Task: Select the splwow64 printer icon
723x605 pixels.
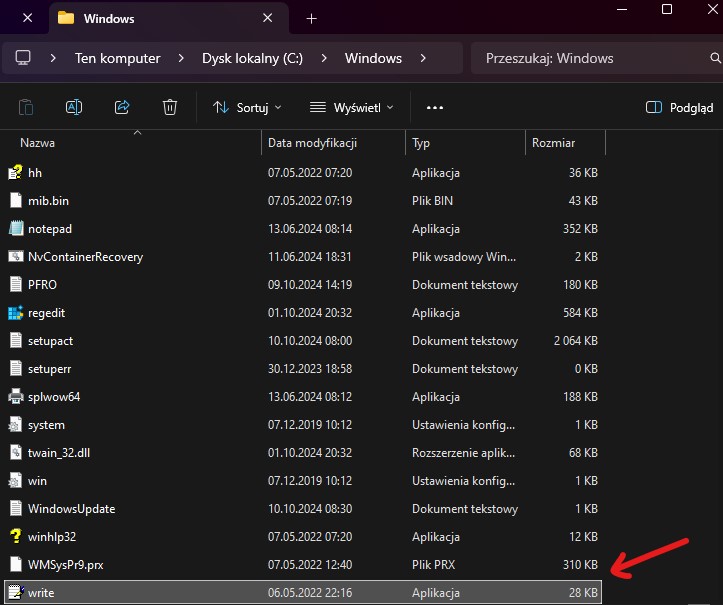Action: point(16,397)
